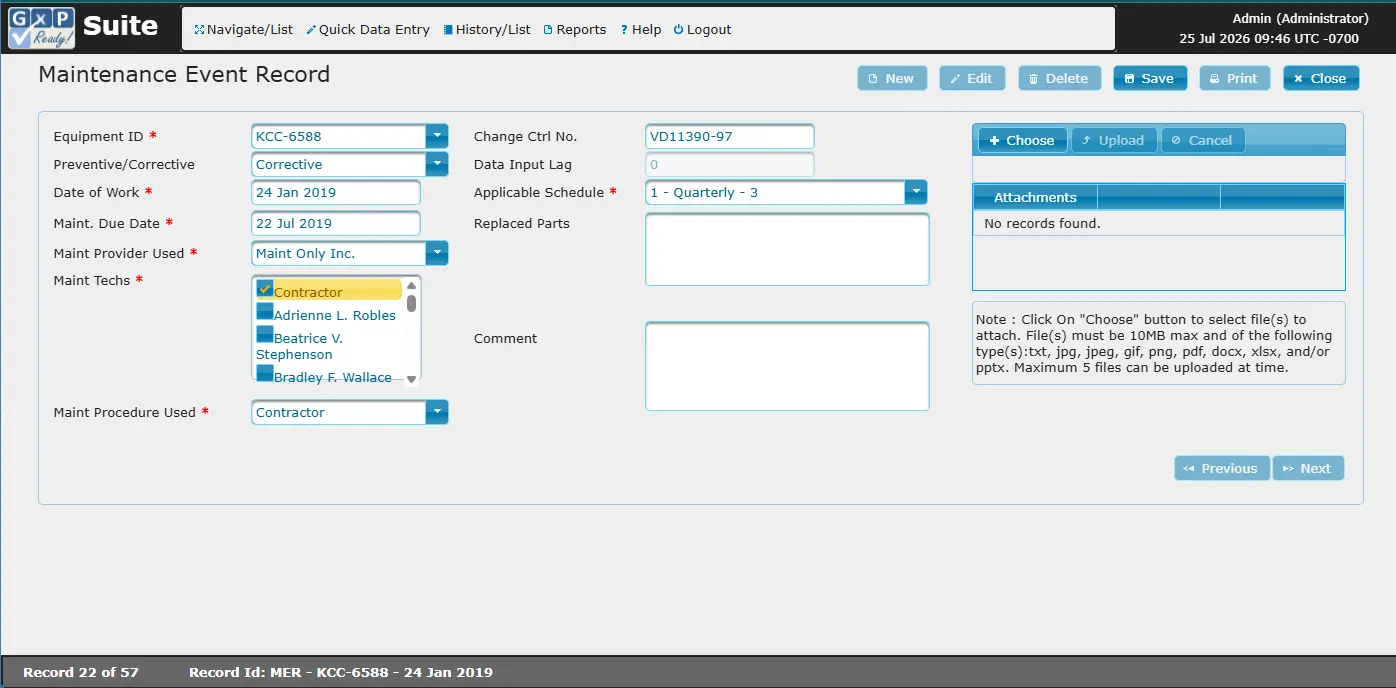This screenshot has width=1396, height=688.
Task: Expand the Maint Procedure Used dropdown
Action: coord(437,412)
